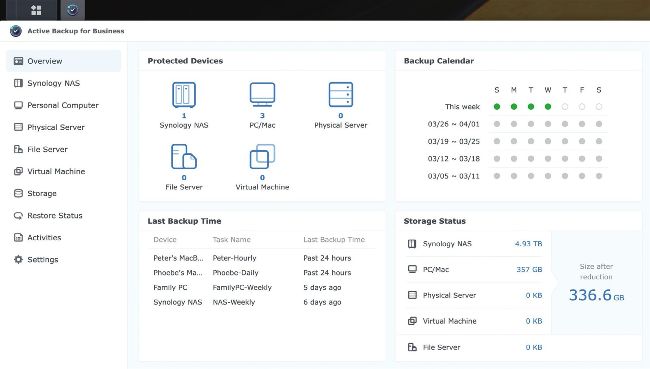
Task: Click Saturday dot in 03/12 ~ 03/18 row
Action: click(x=599, y=159)
